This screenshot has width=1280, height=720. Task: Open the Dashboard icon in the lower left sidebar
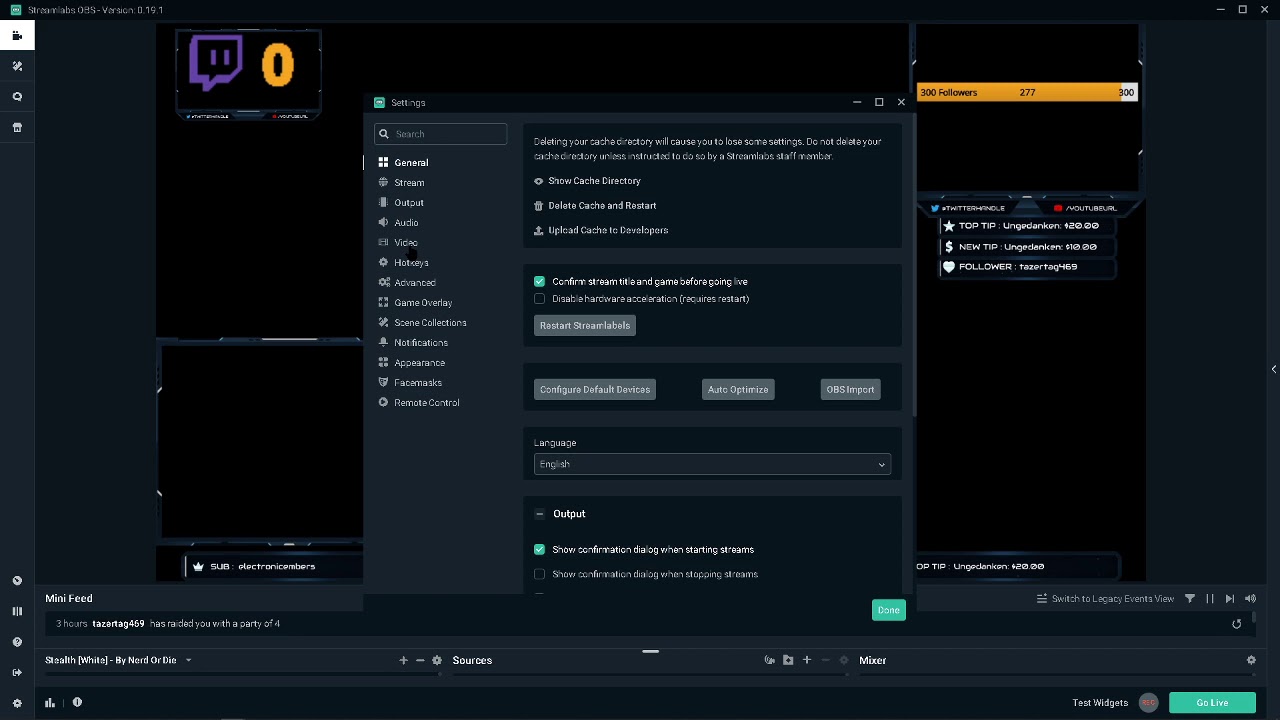click(x=17, y=580)
